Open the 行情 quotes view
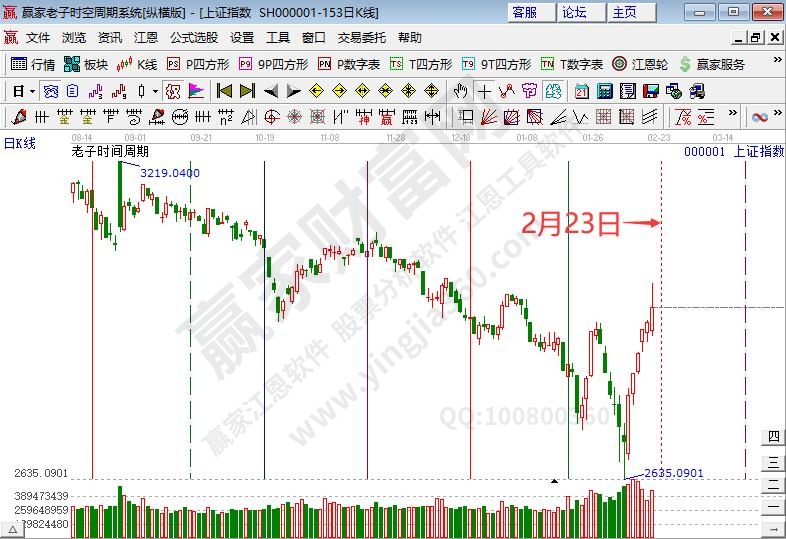This screenshot has height=539, width=786. point(33,64)
